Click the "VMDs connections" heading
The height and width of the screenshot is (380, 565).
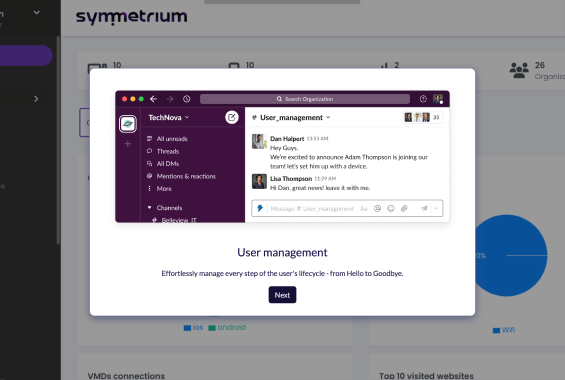126,376
